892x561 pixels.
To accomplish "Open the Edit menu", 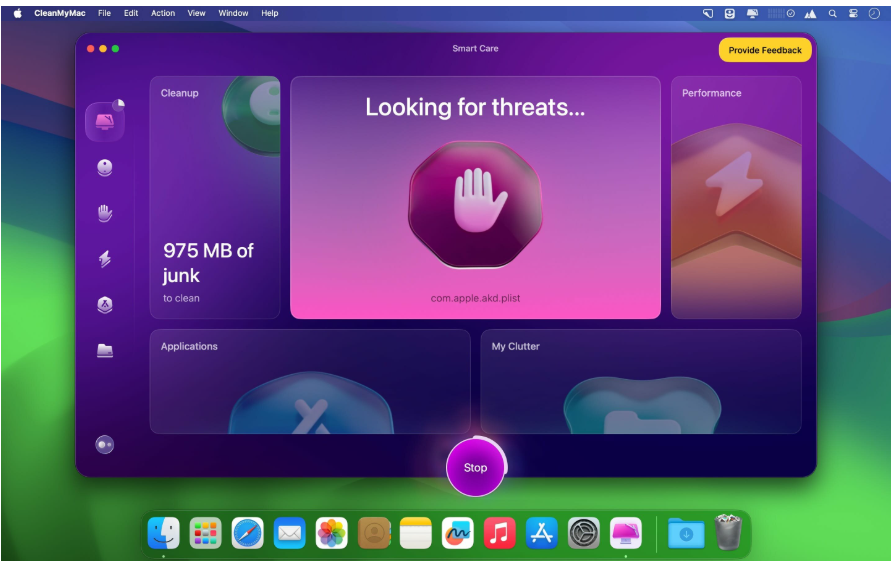I will [x=131, y=13].
